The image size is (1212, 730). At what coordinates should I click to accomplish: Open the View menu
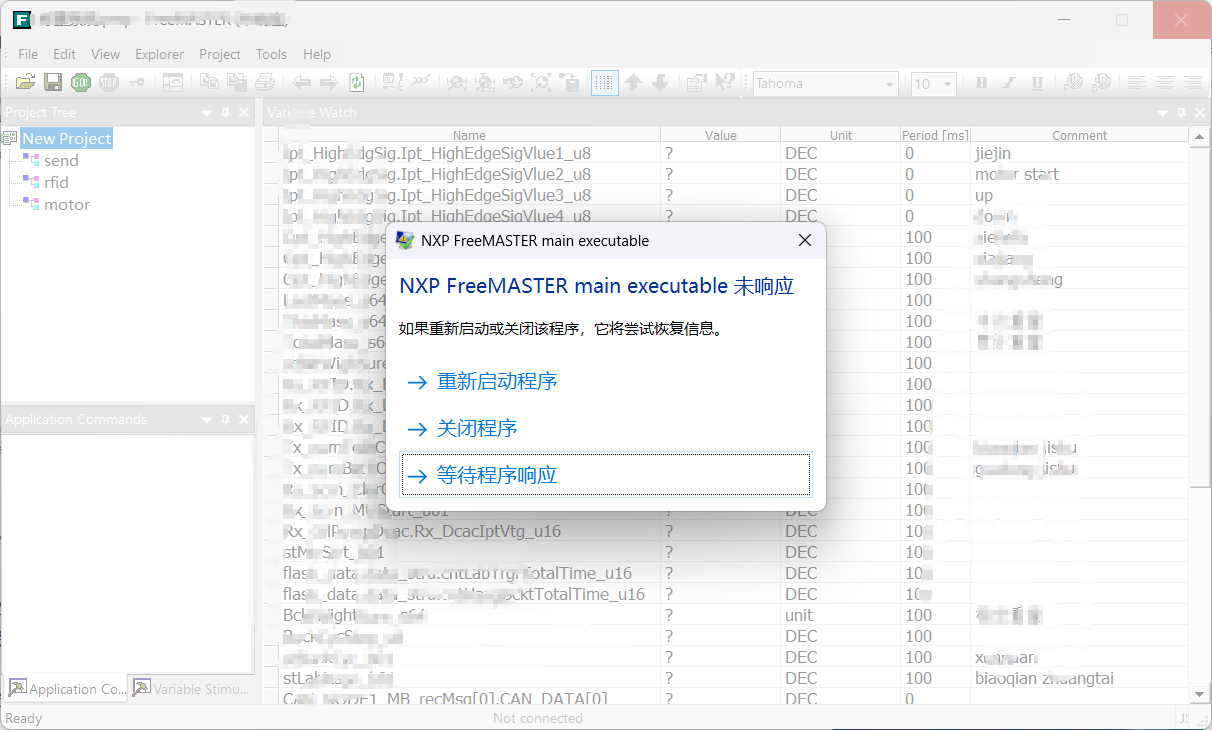[x=105, y=54]
